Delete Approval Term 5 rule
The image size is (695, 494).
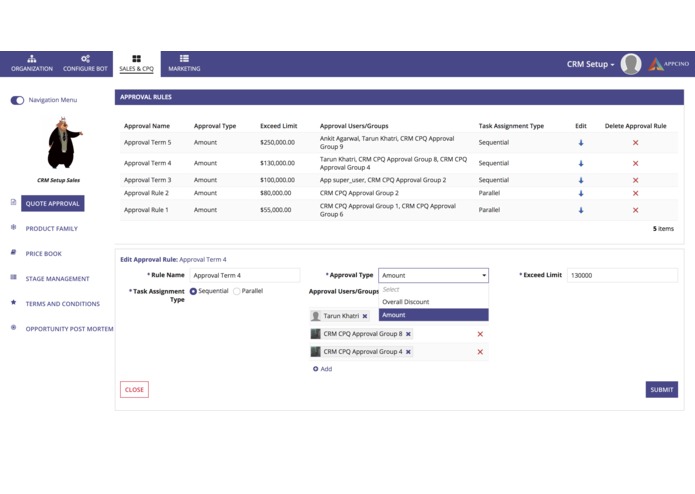(x=635, y=143)
